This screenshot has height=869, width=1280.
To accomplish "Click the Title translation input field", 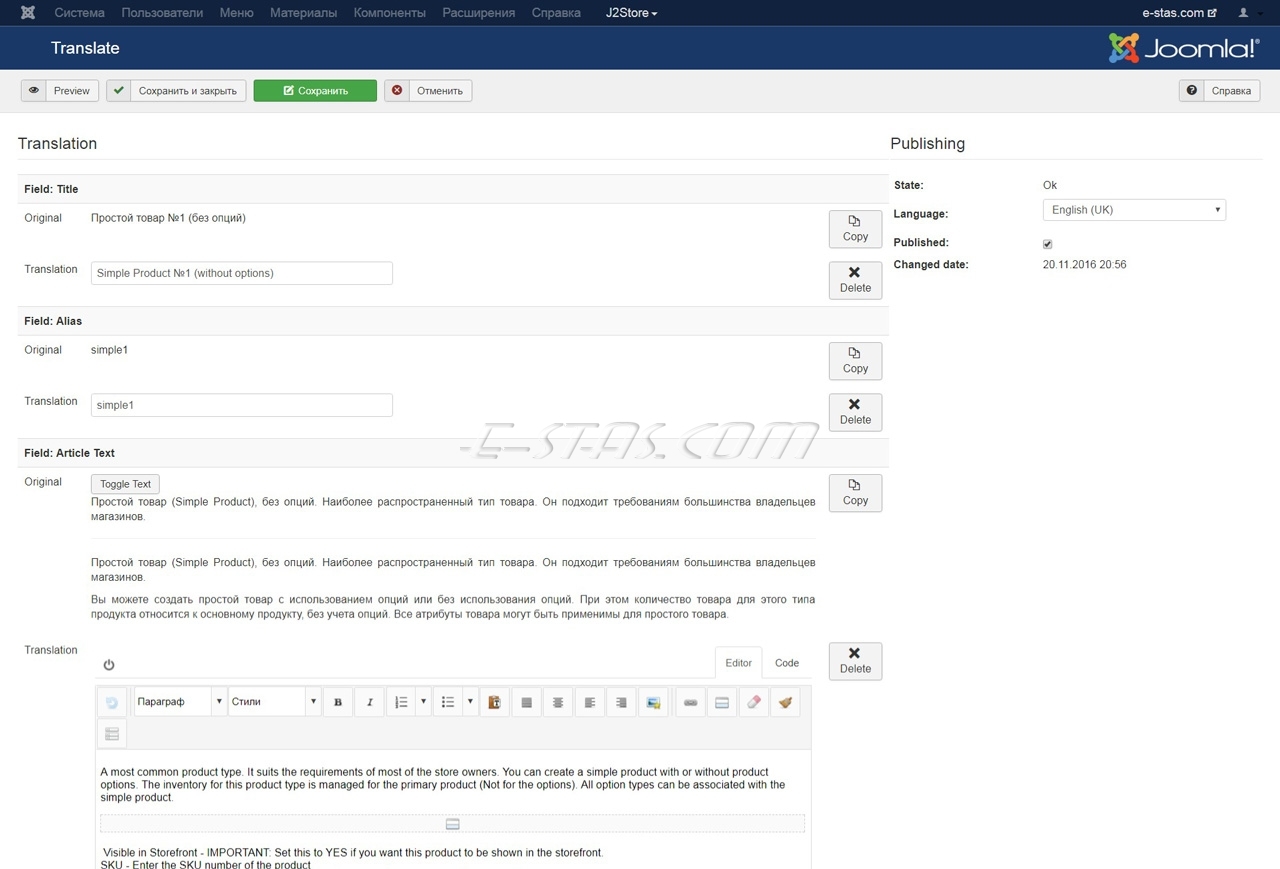I will coord(242,273).
